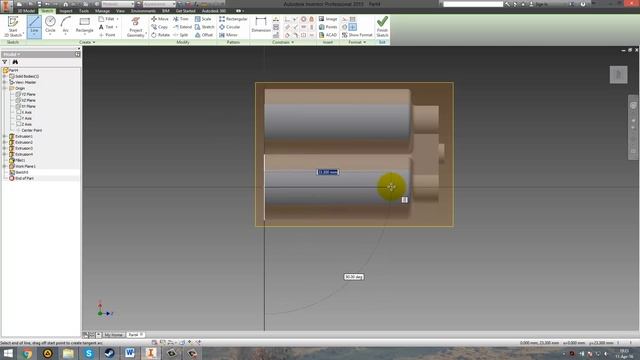
Task: Open the Manage ribbon tab
Action: click(x=102, y=11)
